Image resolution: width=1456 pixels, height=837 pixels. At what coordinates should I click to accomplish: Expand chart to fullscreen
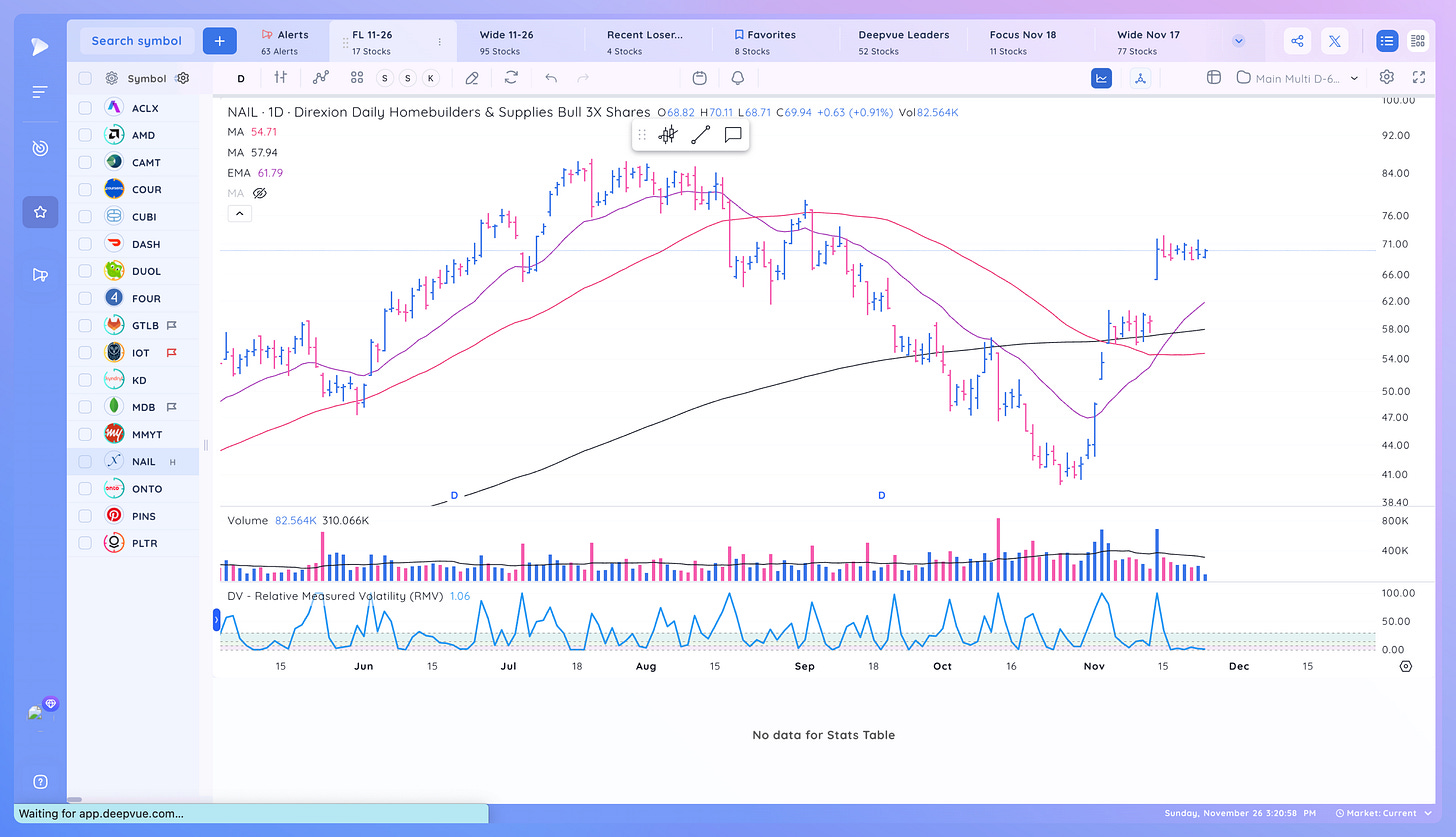[1418, 77]
